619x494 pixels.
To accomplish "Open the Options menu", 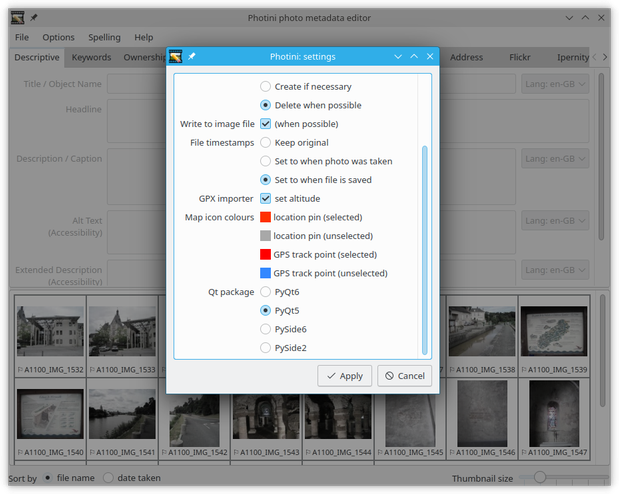I will pyautogui.click(x=58, y=38).
